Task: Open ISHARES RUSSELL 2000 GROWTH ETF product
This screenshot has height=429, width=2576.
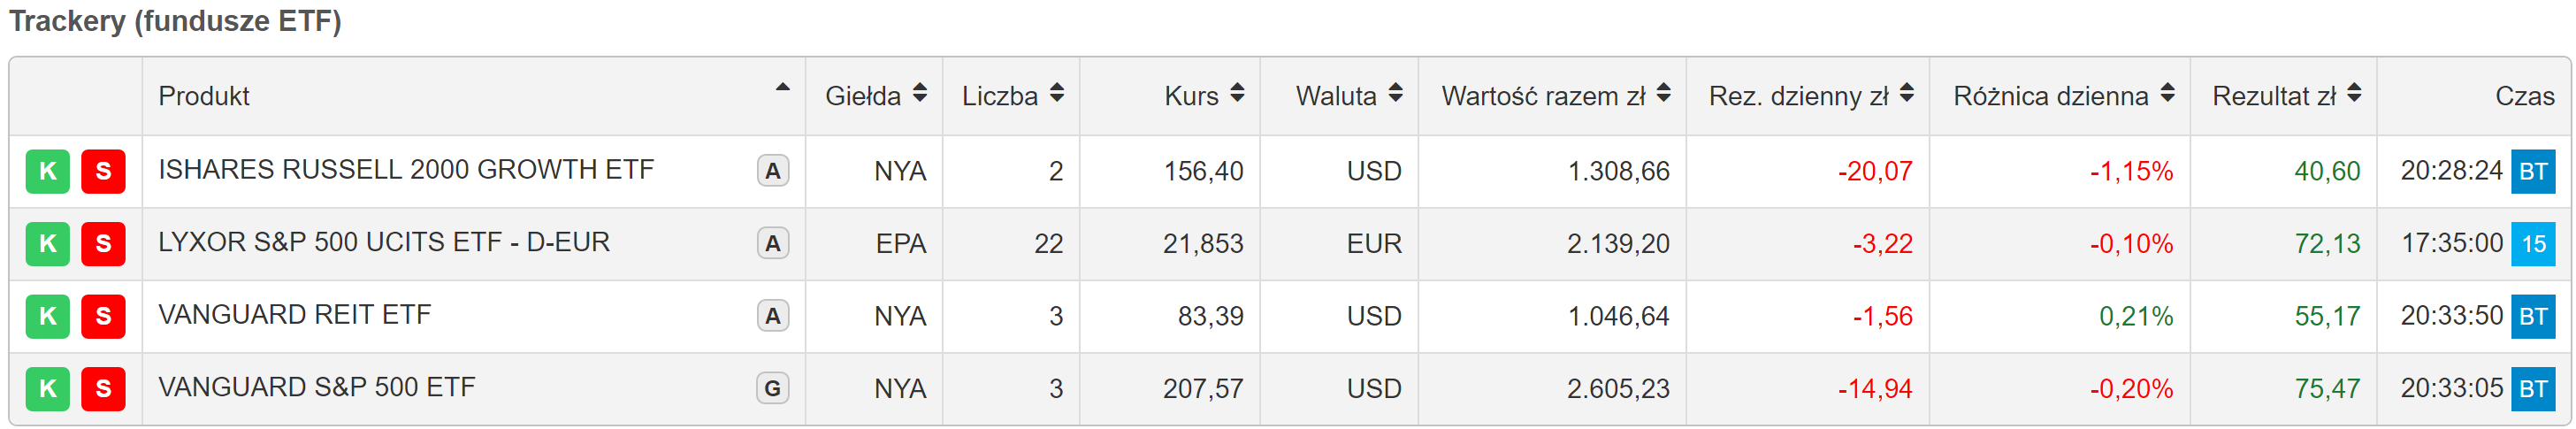Action: pyautogui.click(x=406, y=170)
